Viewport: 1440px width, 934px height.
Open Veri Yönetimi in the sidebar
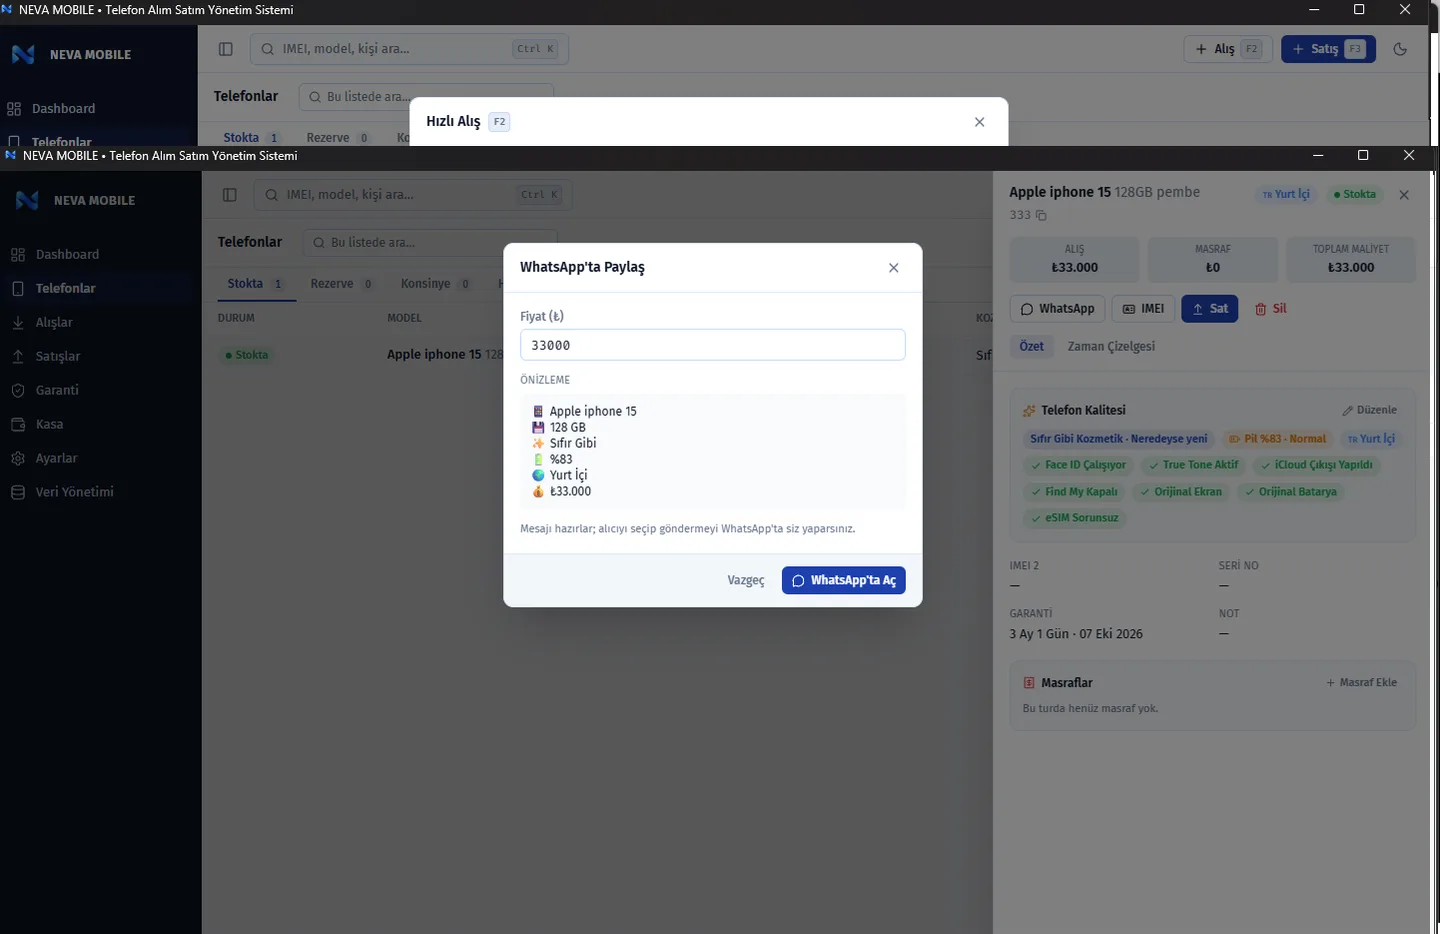[74, 492]
